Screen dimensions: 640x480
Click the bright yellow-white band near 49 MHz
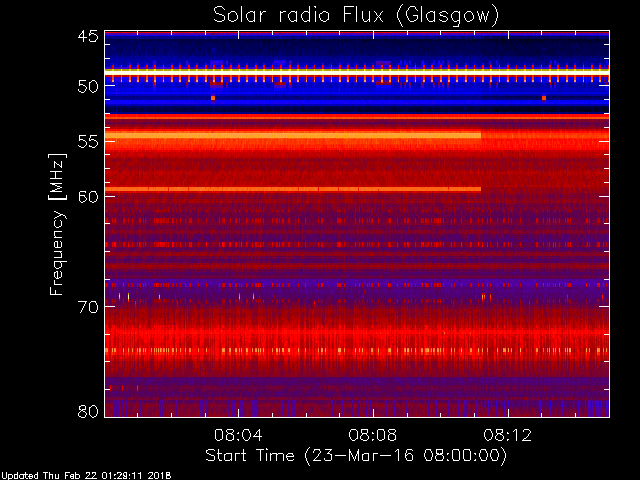(x=357, y=72)
